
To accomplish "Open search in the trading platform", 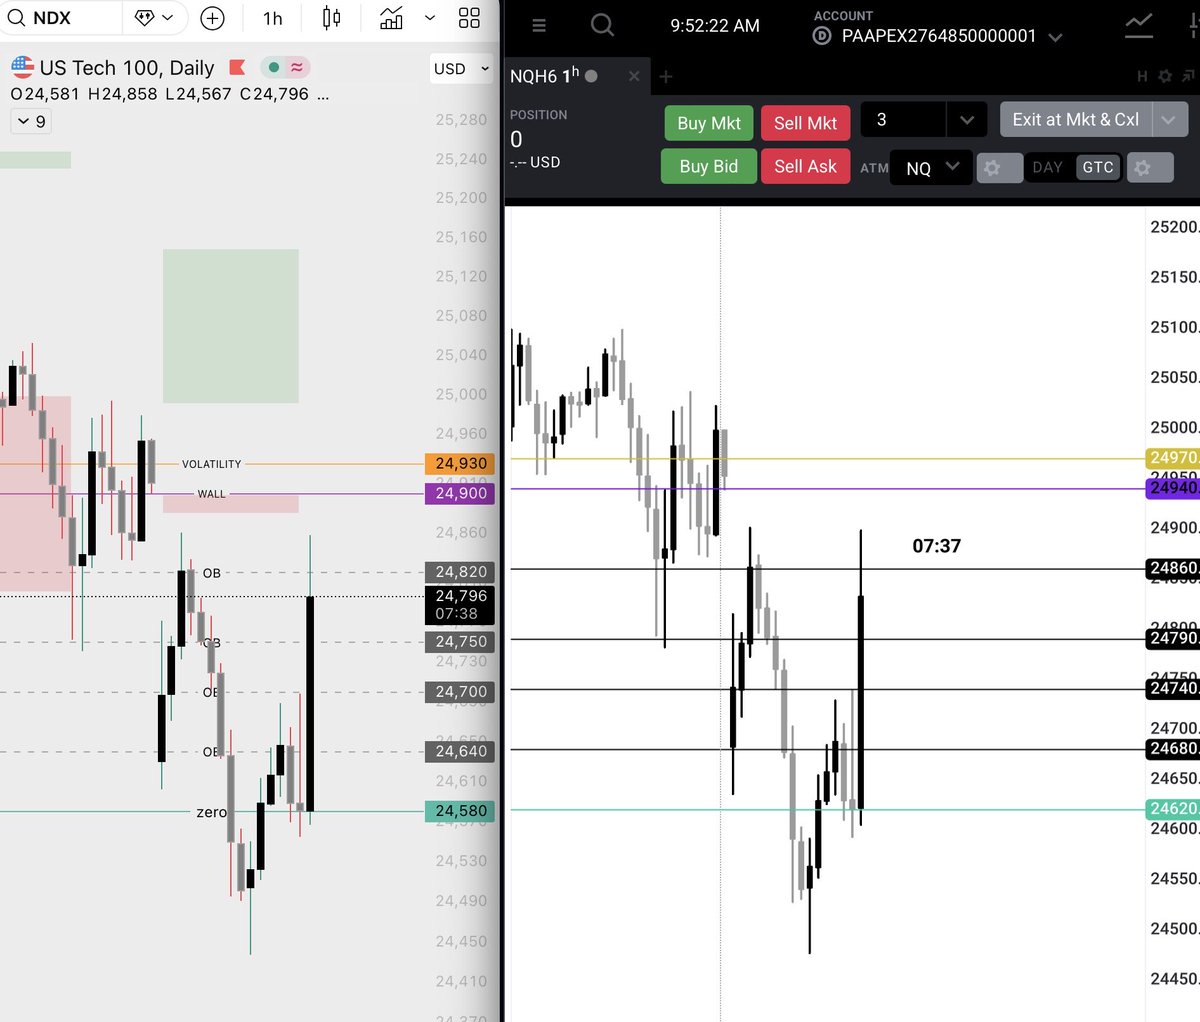I will [x=602, y=25].
